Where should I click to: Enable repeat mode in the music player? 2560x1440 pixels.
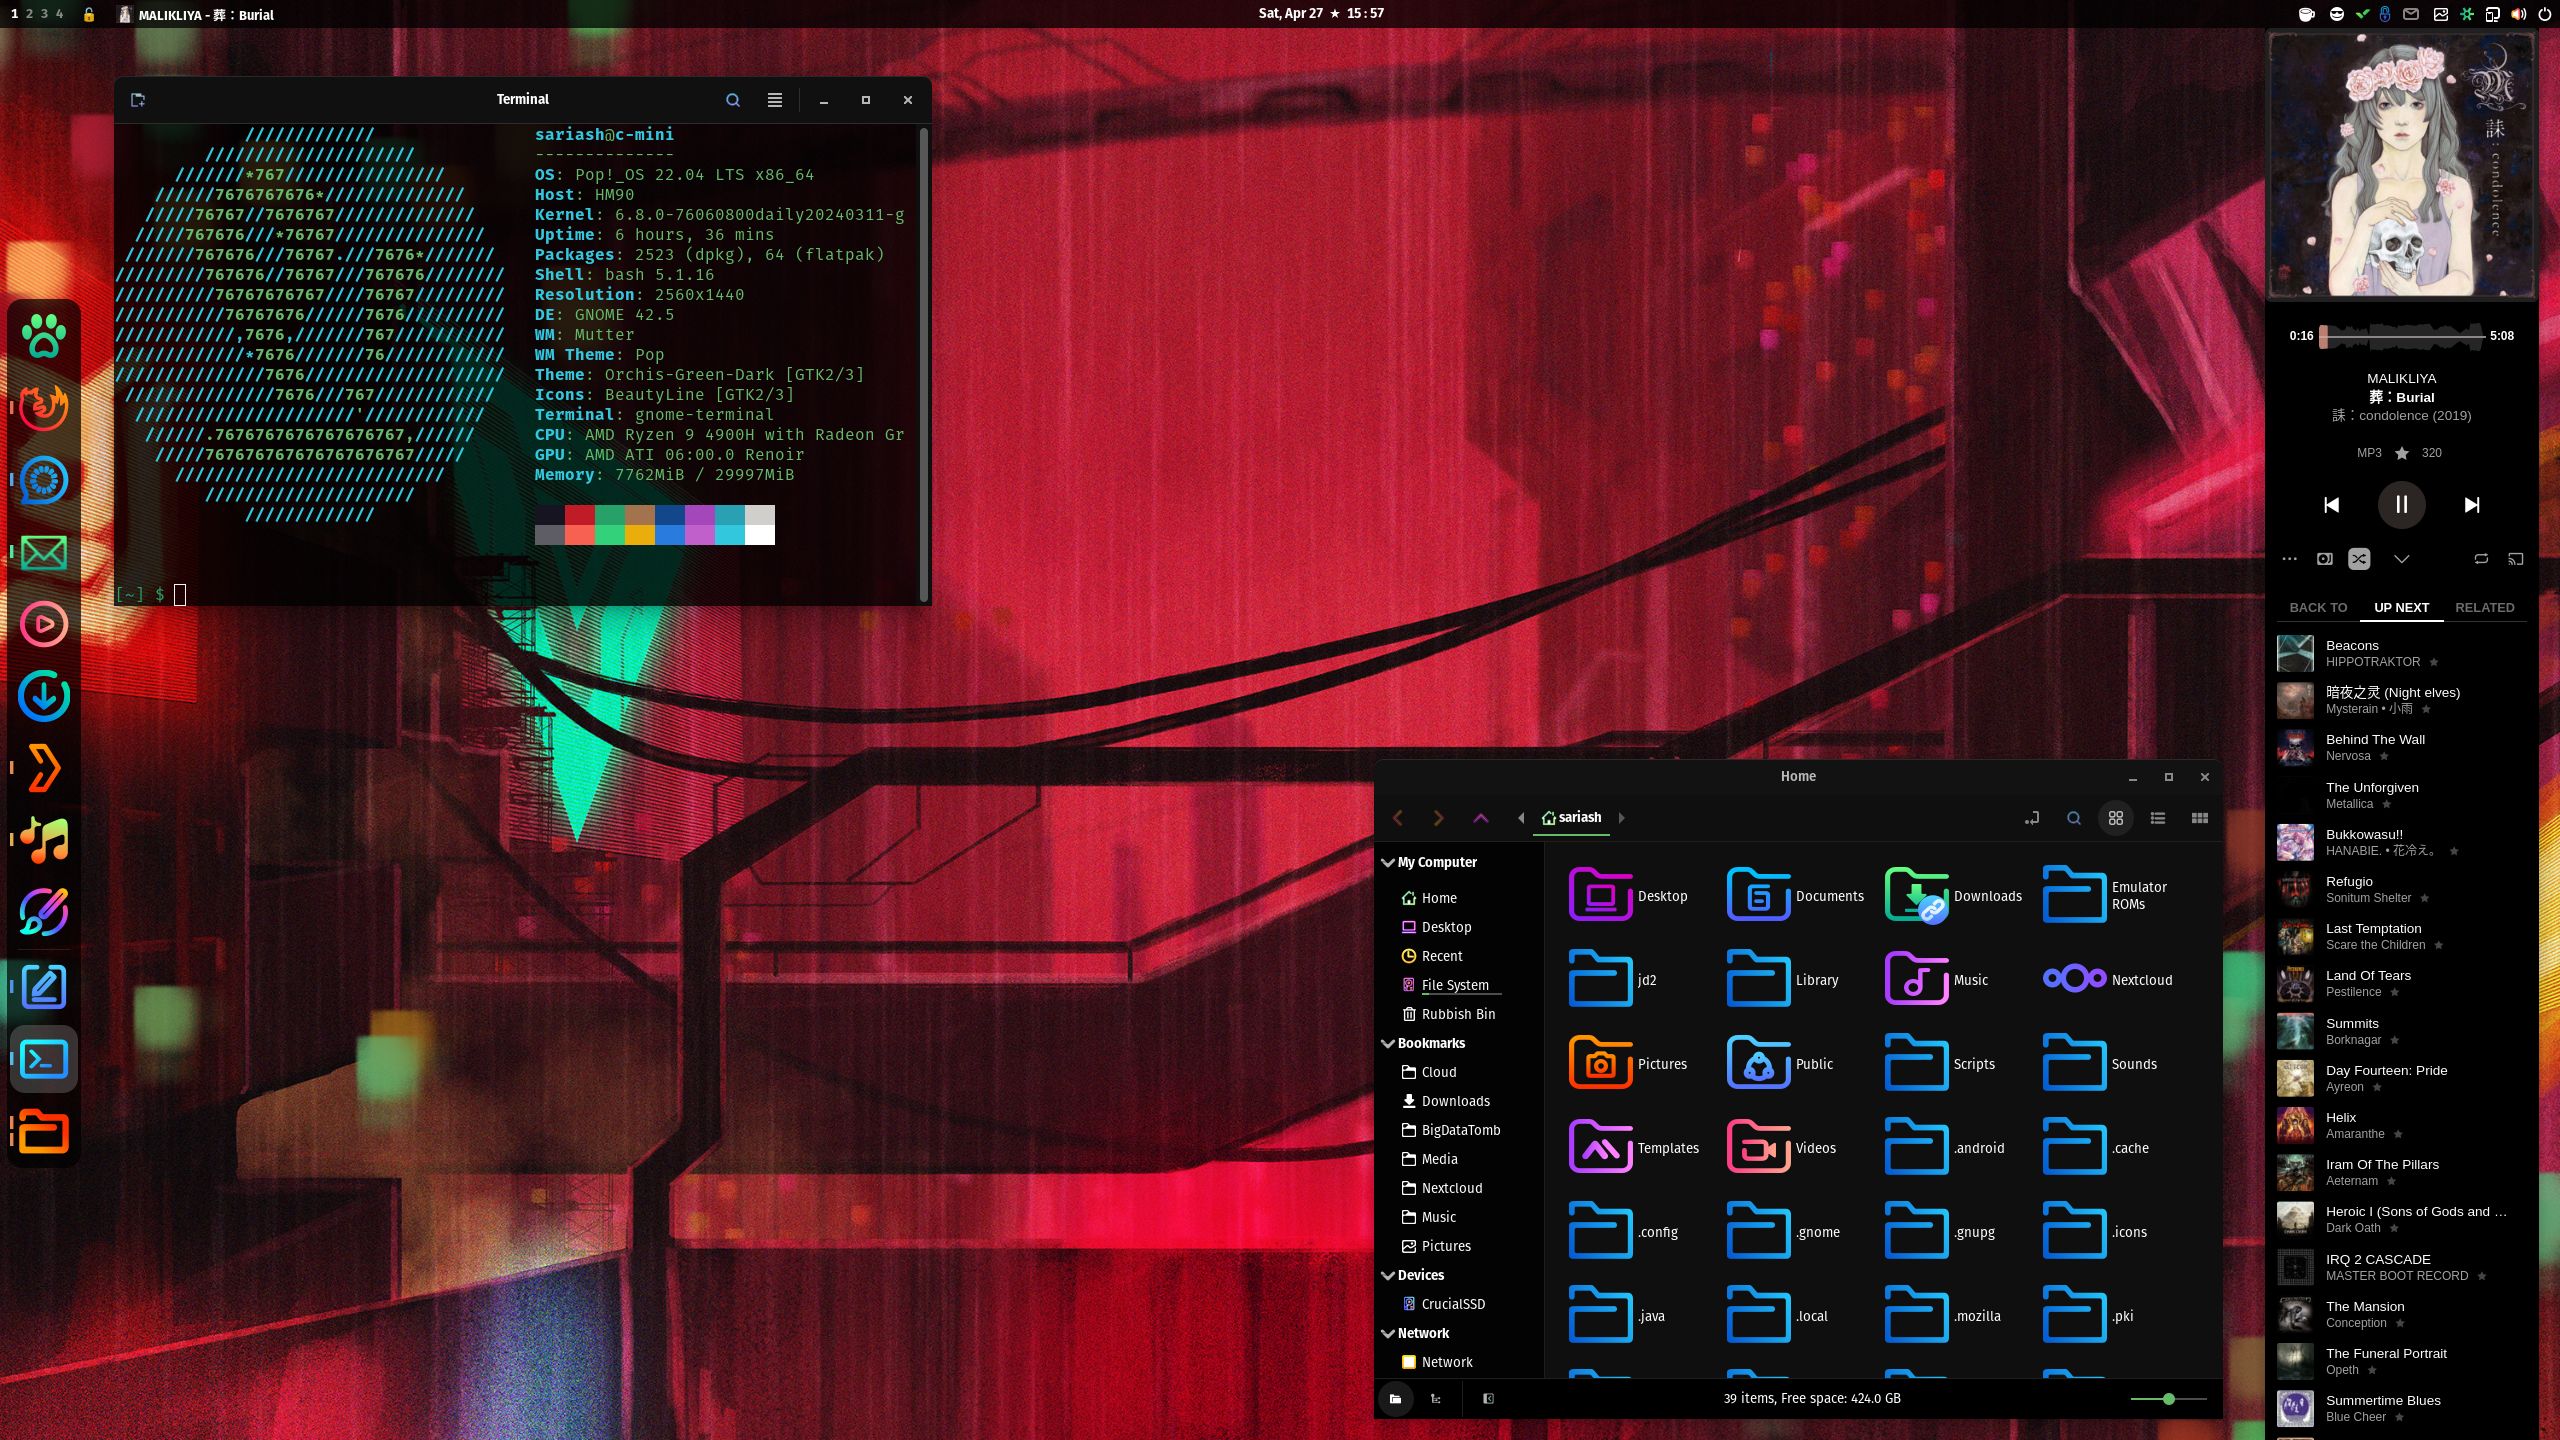point(2481,559)
